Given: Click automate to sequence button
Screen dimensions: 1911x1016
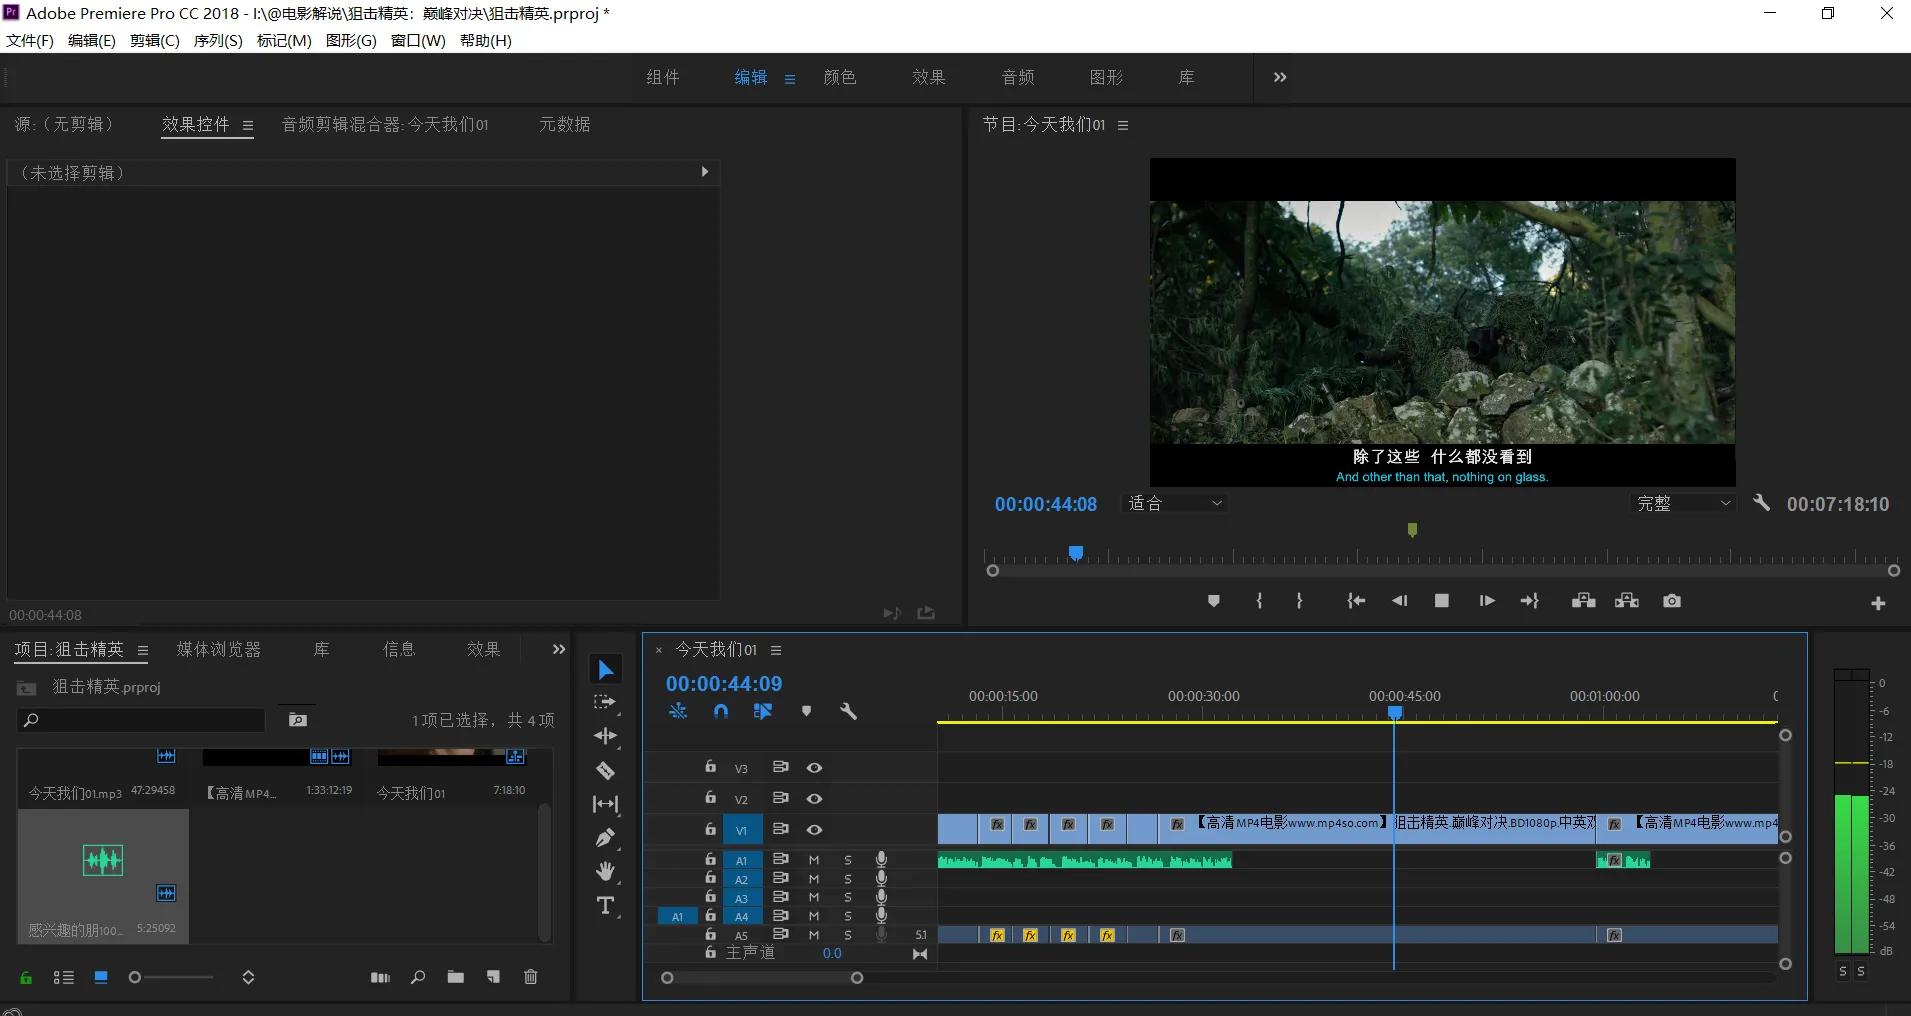Looking at the screenshot, I should pyautogui.click(x=380, y=977).
